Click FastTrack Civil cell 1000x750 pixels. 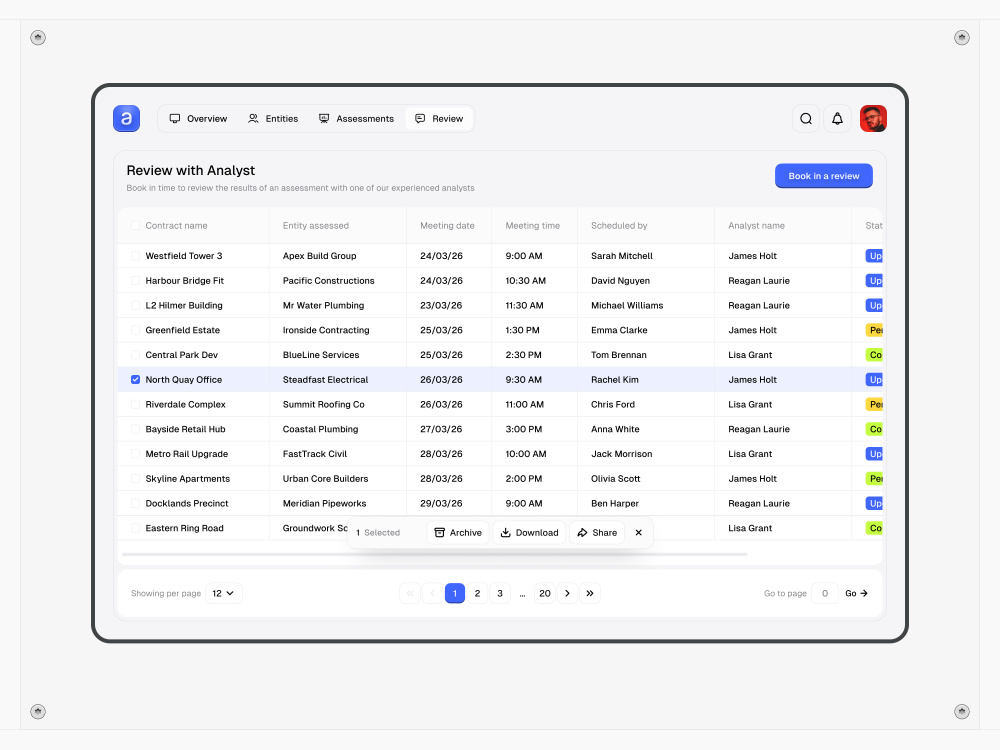point(315,454)
